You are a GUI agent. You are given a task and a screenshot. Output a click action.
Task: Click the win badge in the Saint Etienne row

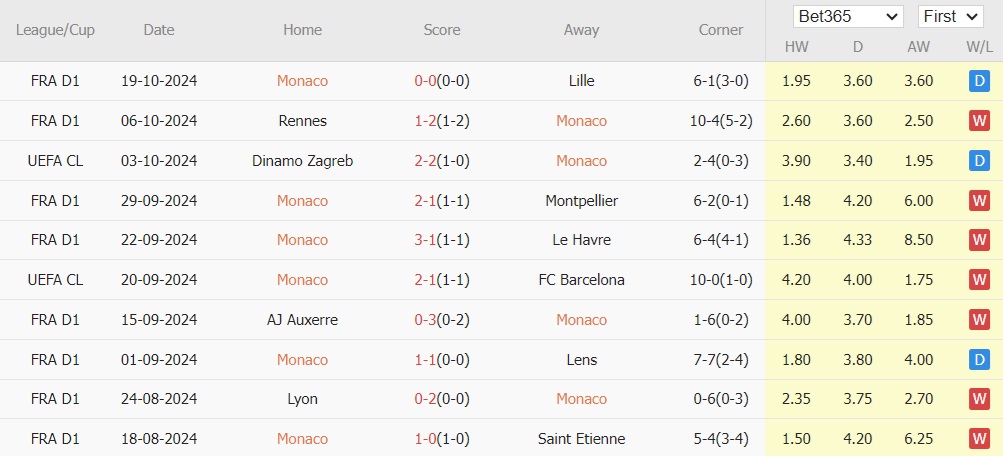click(979, 439)
